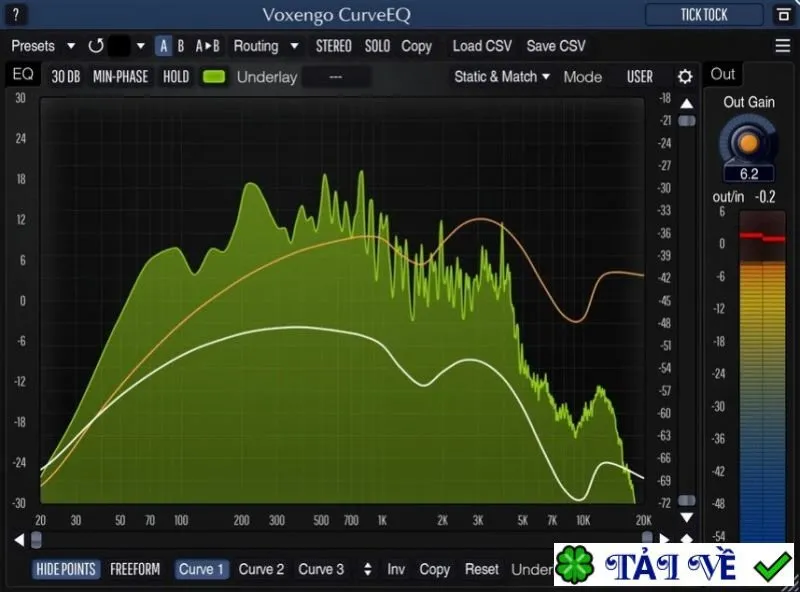This screenshot has height=592, width=800.
Task: Select the Curve 3 tab
Action: point(321,570)
